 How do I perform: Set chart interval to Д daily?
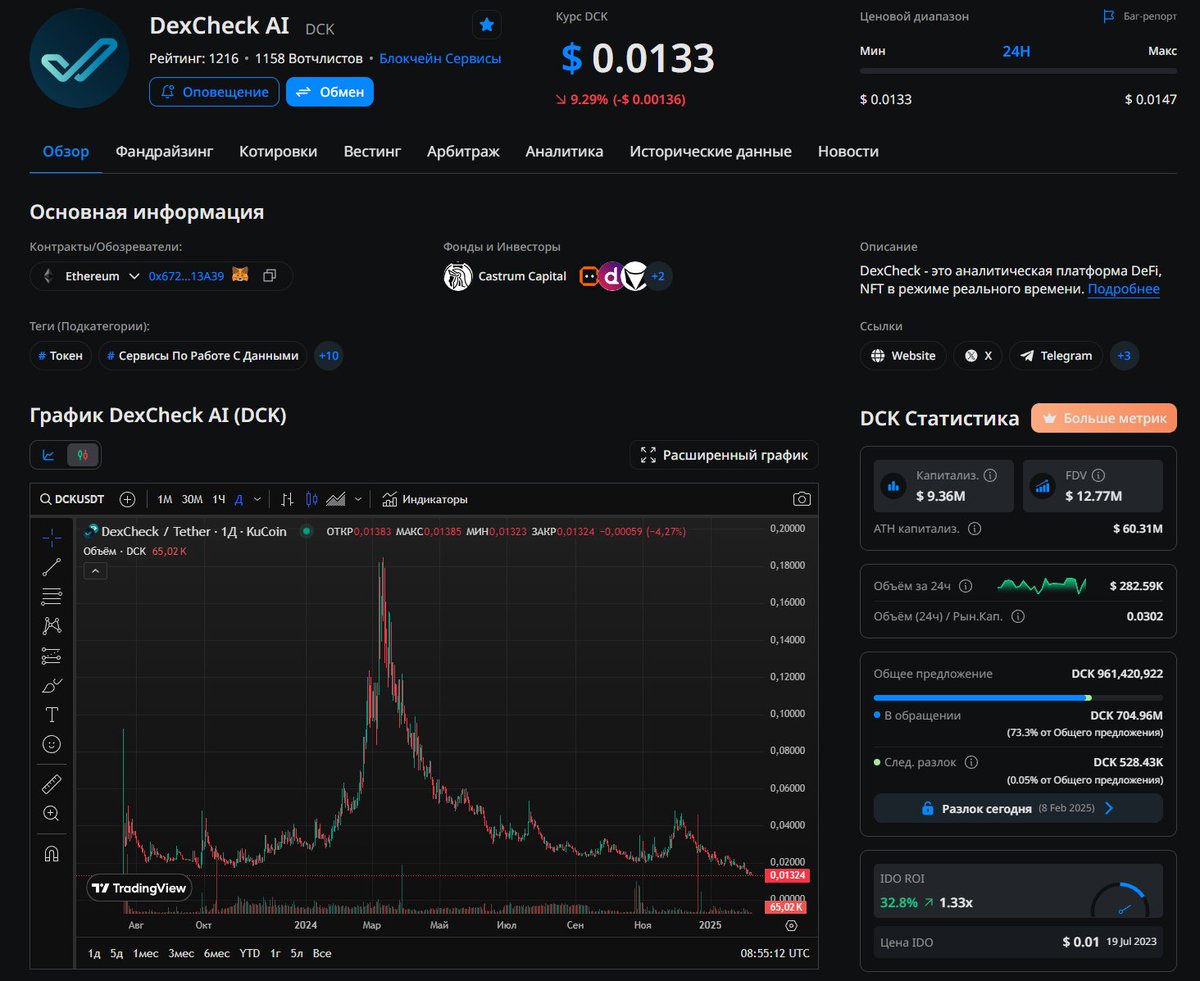239,499
